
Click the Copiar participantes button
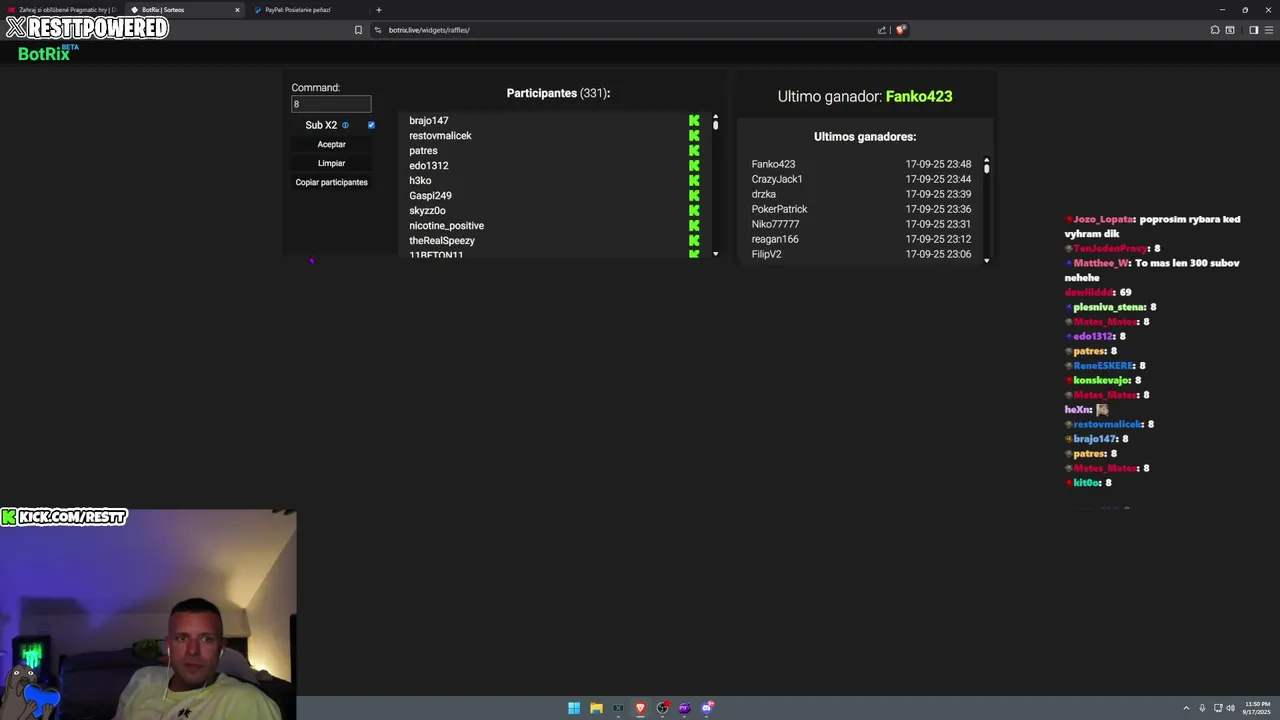[331, 182]
